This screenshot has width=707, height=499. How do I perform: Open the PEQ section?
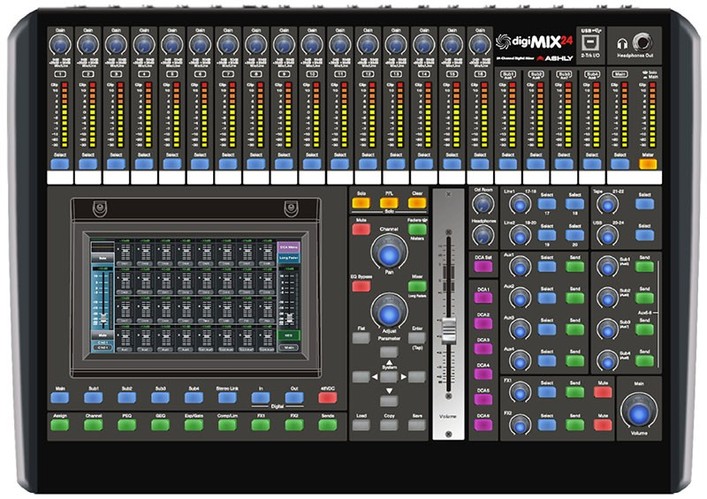[x=127, y=425]
